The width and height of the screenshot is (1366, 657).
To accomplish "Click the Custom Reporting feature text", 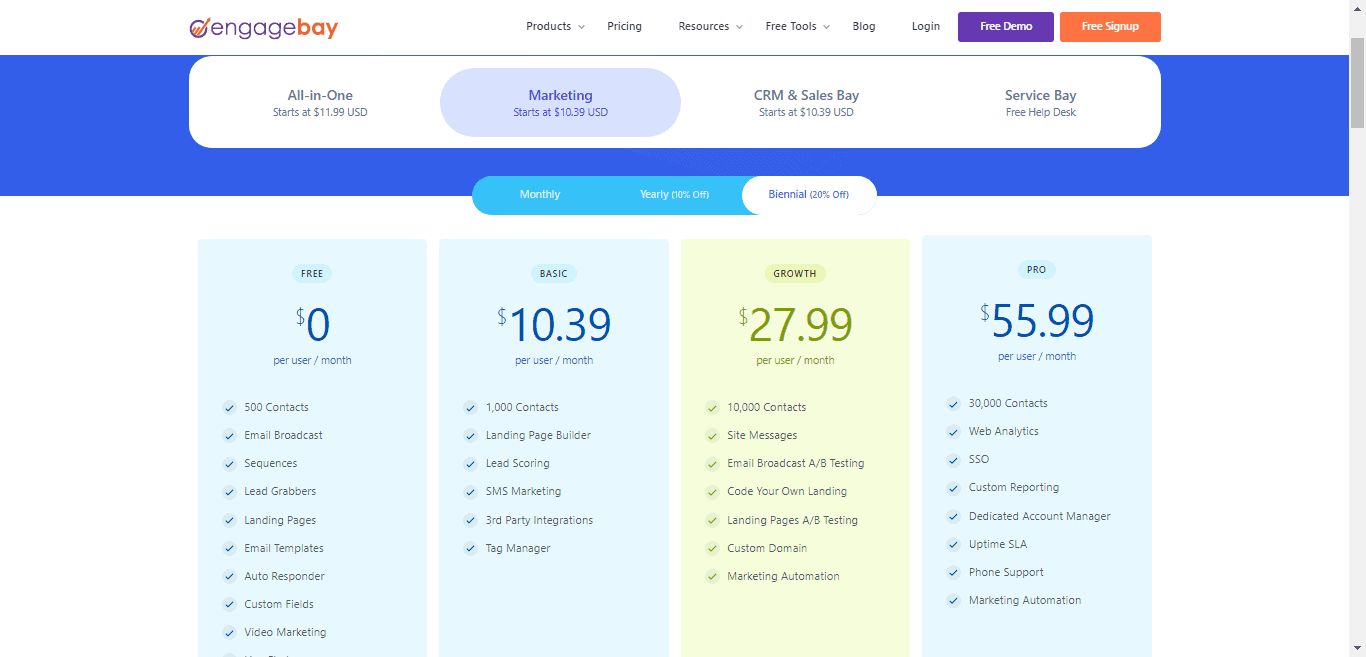I will click(1014, 488).
